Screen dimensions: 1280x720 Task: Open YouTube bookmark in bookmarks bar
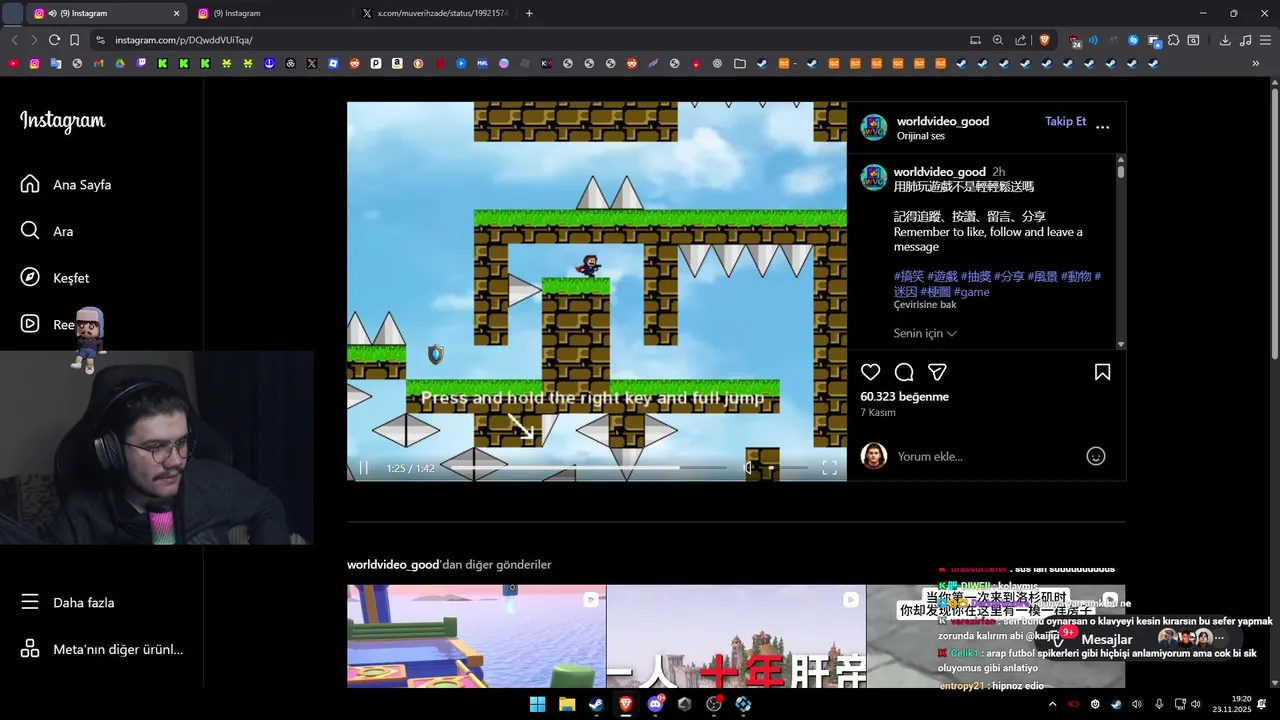(x=13, y=63)
